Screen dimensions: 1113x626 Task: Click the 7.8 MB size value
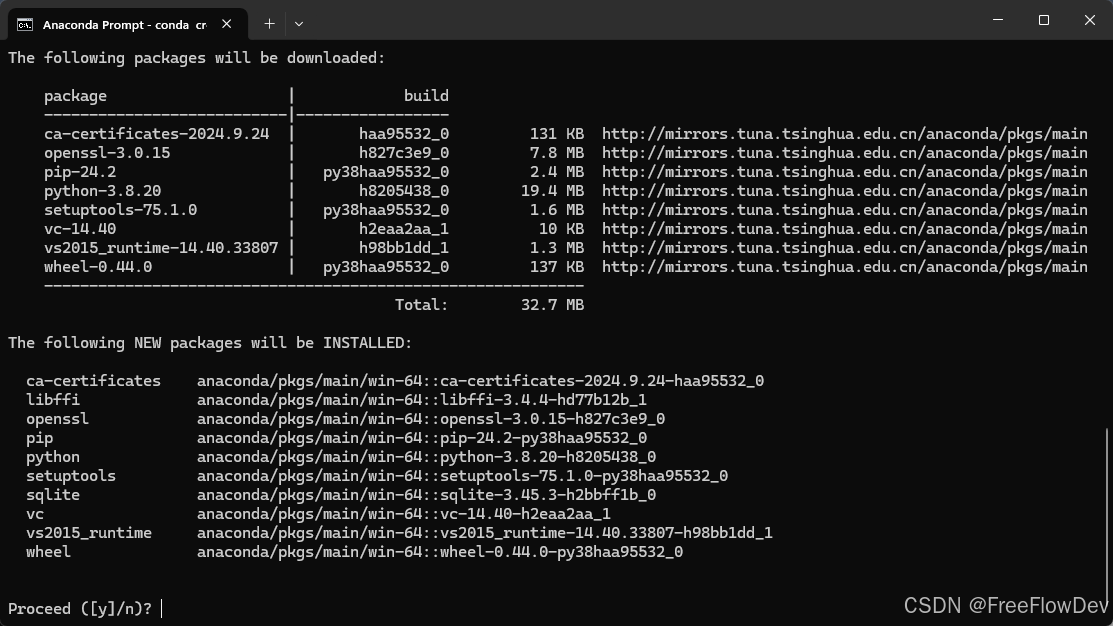(556, 153)
